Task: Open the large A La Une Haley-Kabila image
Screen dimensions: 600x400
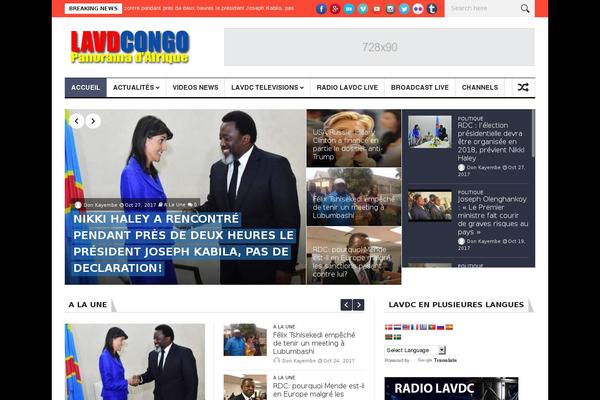Action: (135, 362)
